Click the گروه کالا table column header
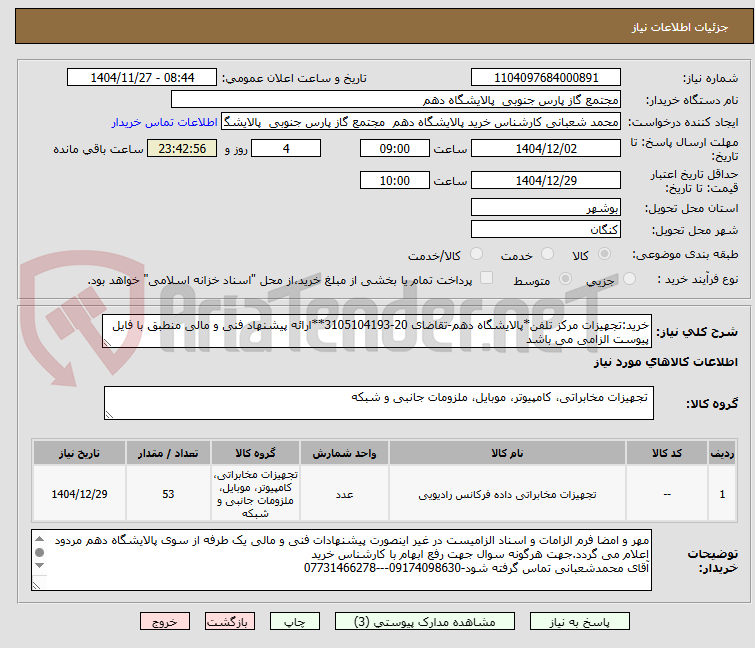Screen dimensions: 755x648 coord(255,453)
